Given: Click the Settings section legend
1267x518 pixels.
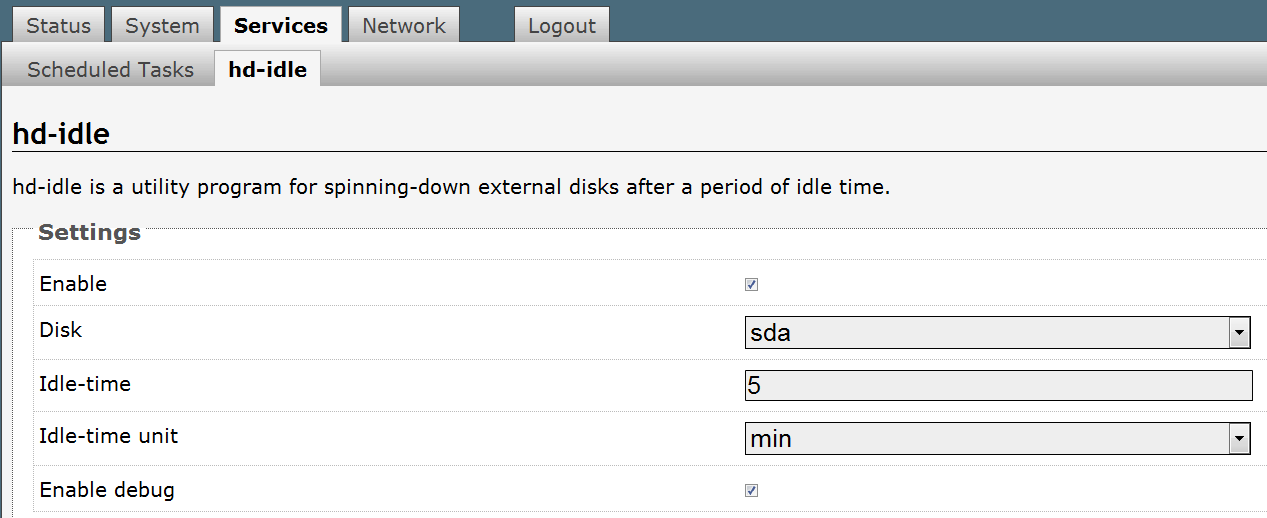Looking at the screenshot, I should coord(89,233).
